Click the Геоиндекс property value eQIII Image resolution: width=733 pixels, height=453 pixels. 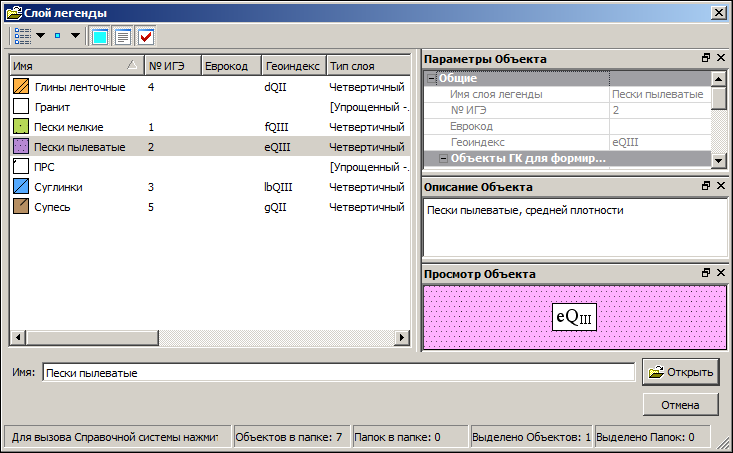pyautogui.click(x=660, y=142)
